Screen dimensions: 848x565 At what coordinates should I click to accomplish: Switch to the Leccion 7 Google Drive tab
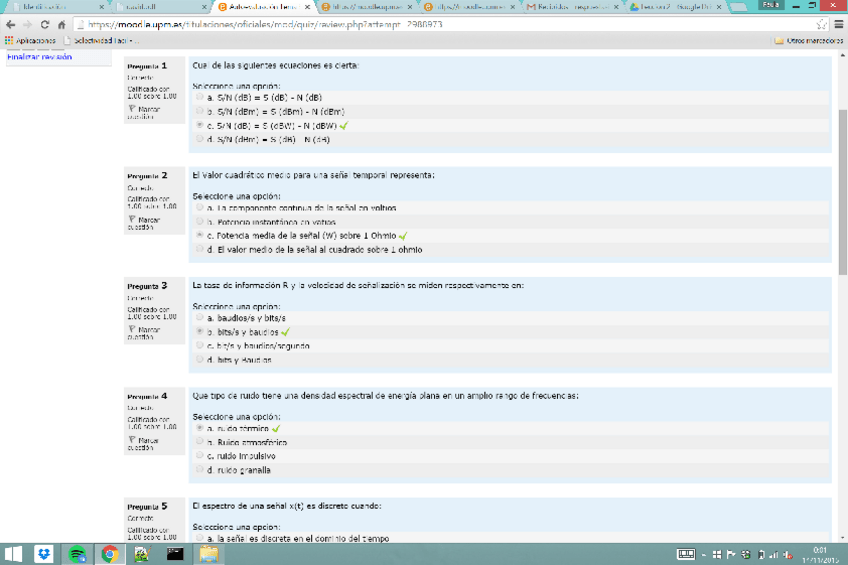point(675,7)
